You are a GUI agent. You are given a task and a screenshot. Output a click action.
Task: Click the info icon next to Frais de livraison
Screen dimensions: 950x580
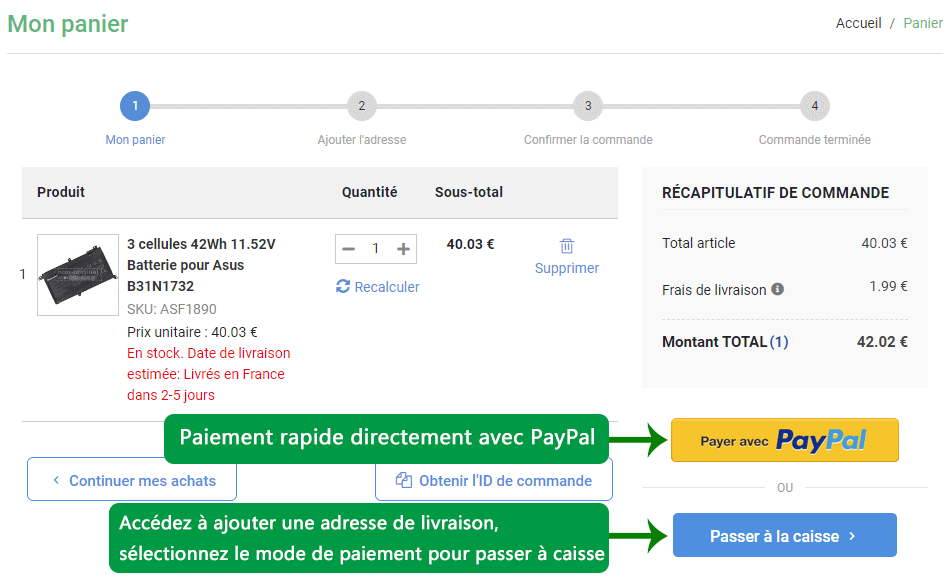coord(777,289)
